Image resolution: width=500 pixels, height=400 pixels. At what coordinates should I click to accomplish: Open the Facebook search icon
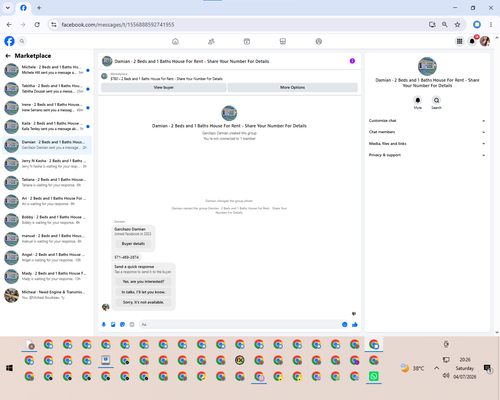22,41
